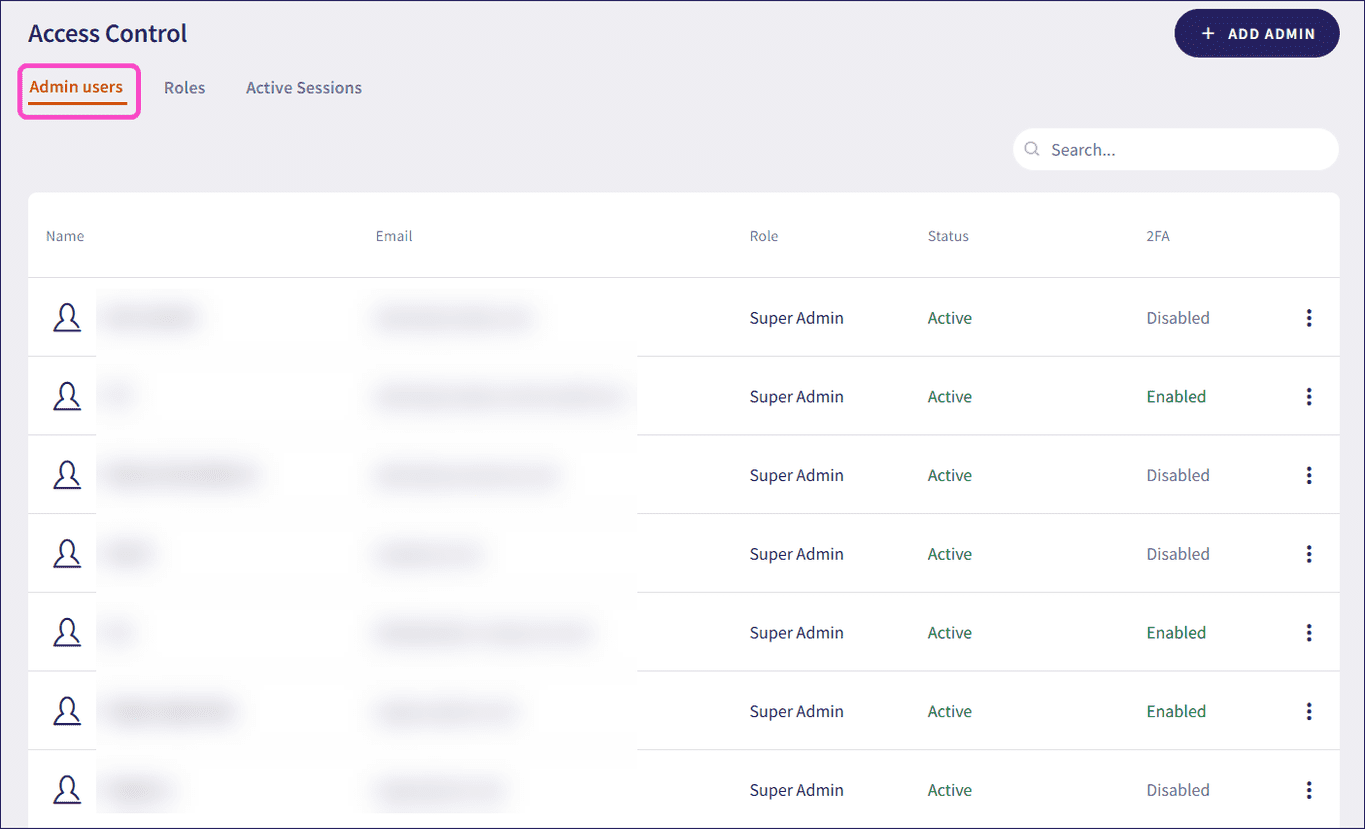Click the Super Admin role label in row one
The height and width of the screenshot is (829, 1365).
click(796, 317)
